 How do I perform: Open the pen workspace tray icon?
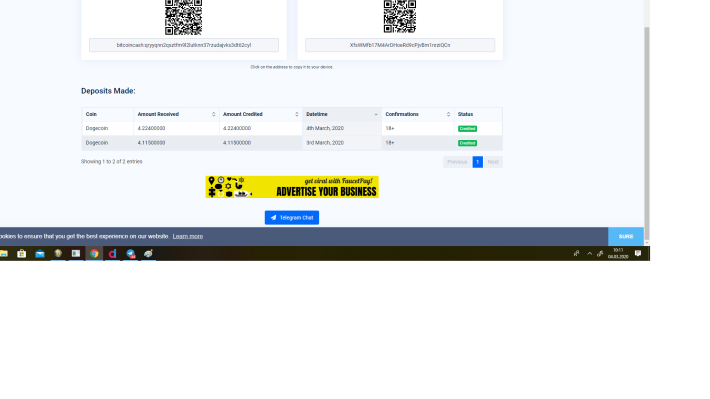point(600,254)
